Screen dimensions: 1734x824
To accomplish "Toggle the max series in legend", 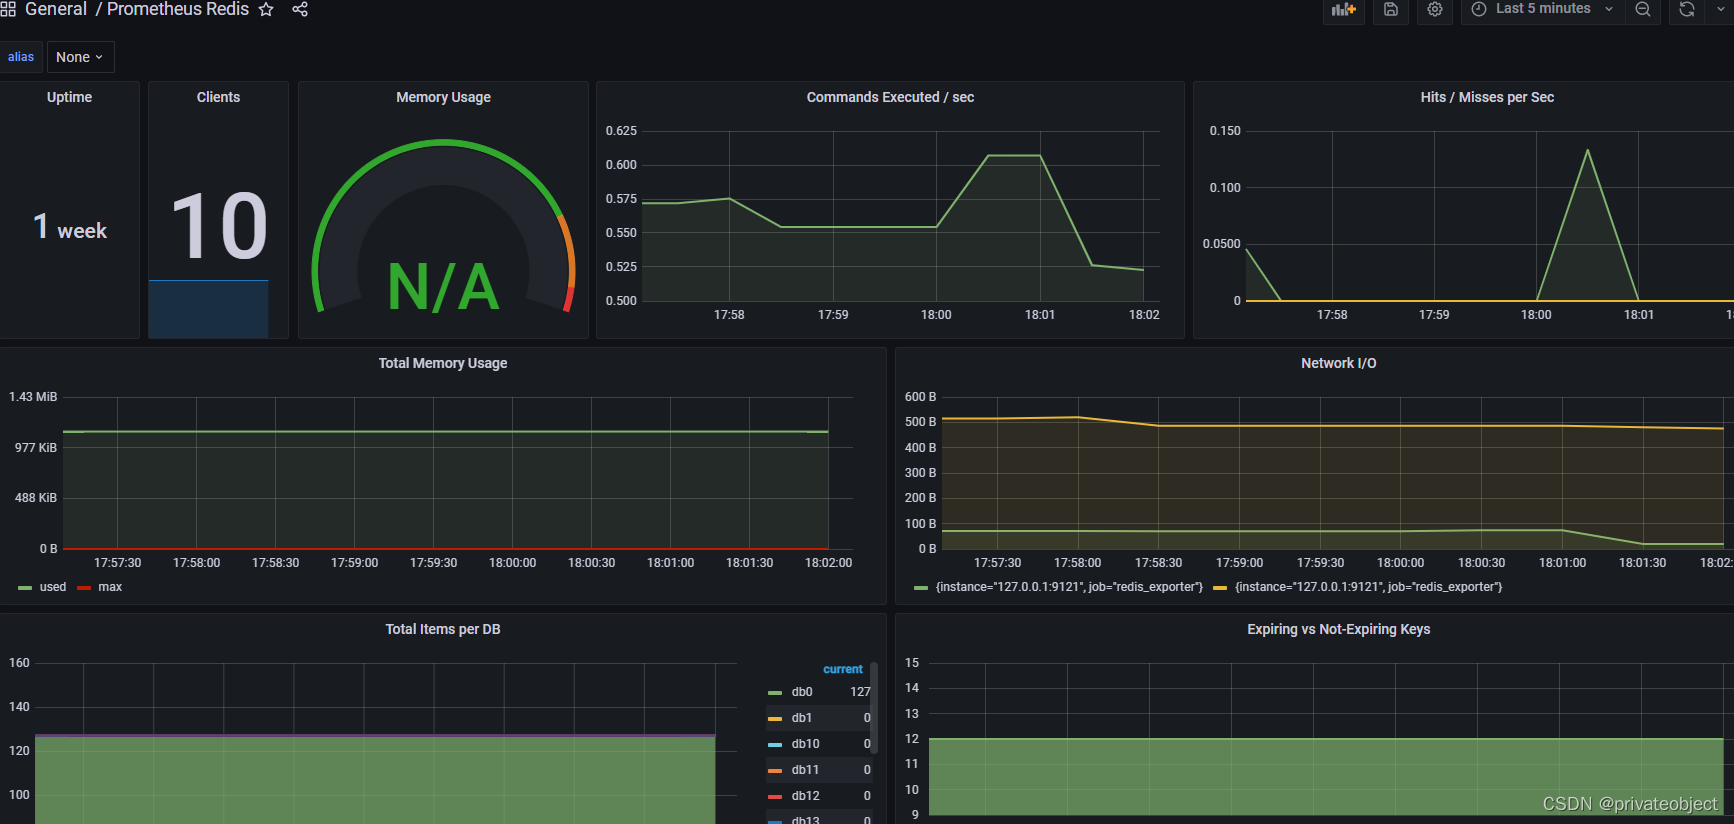I will (x=110, y=587).
